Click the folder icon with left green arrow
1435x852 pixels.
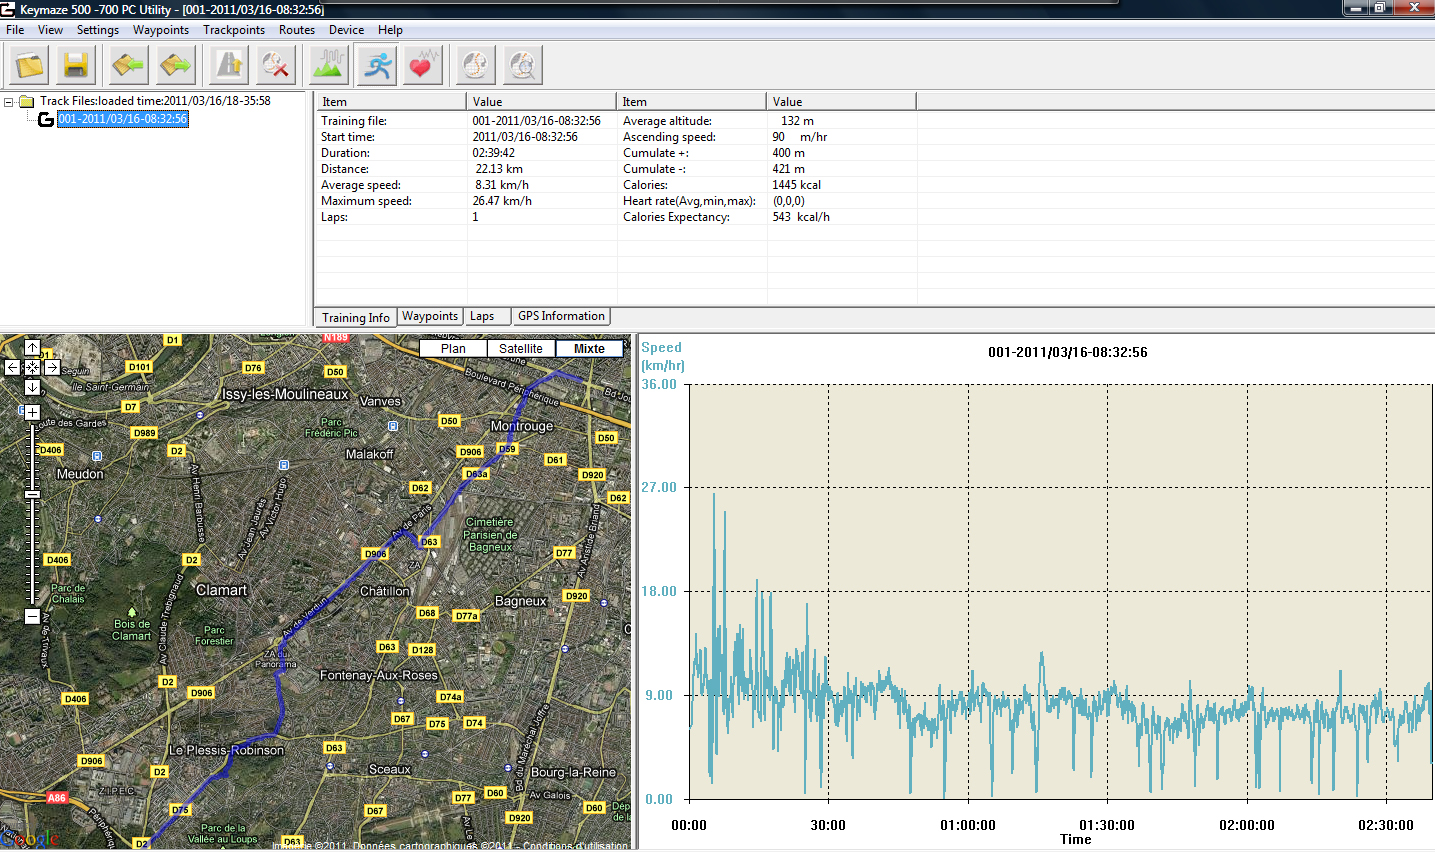point(129,66)
